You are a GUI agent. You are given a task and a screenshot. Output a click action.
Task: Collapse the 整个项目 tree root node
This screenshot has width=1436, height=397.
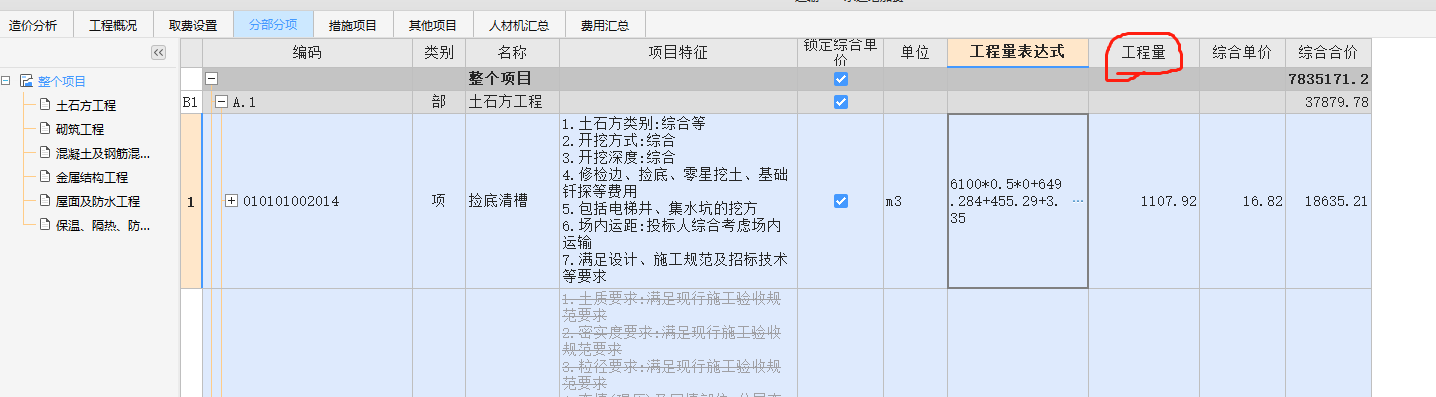6,81
